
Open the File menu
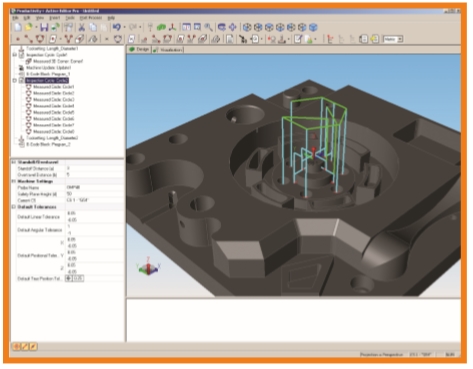15,18
